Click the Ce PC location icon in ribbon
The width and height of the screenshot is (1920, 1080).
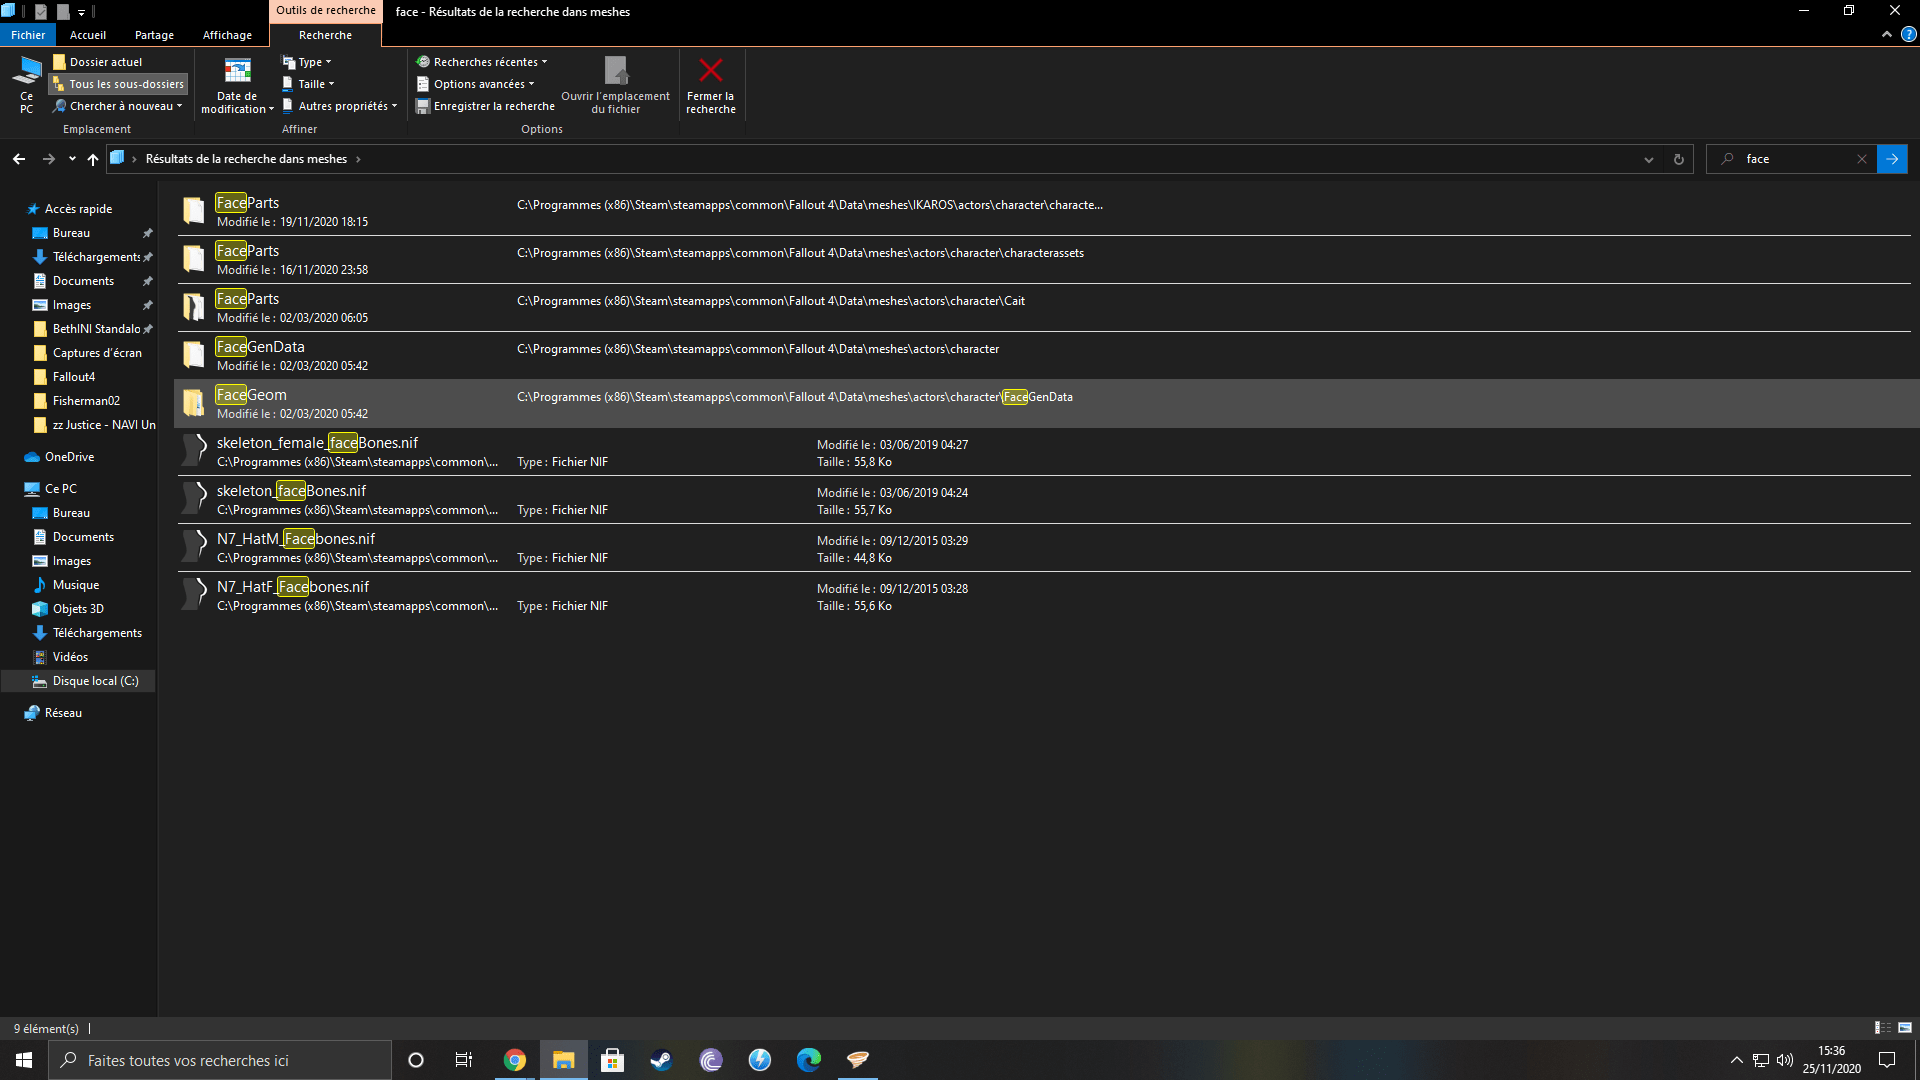(x=26, y=85)
